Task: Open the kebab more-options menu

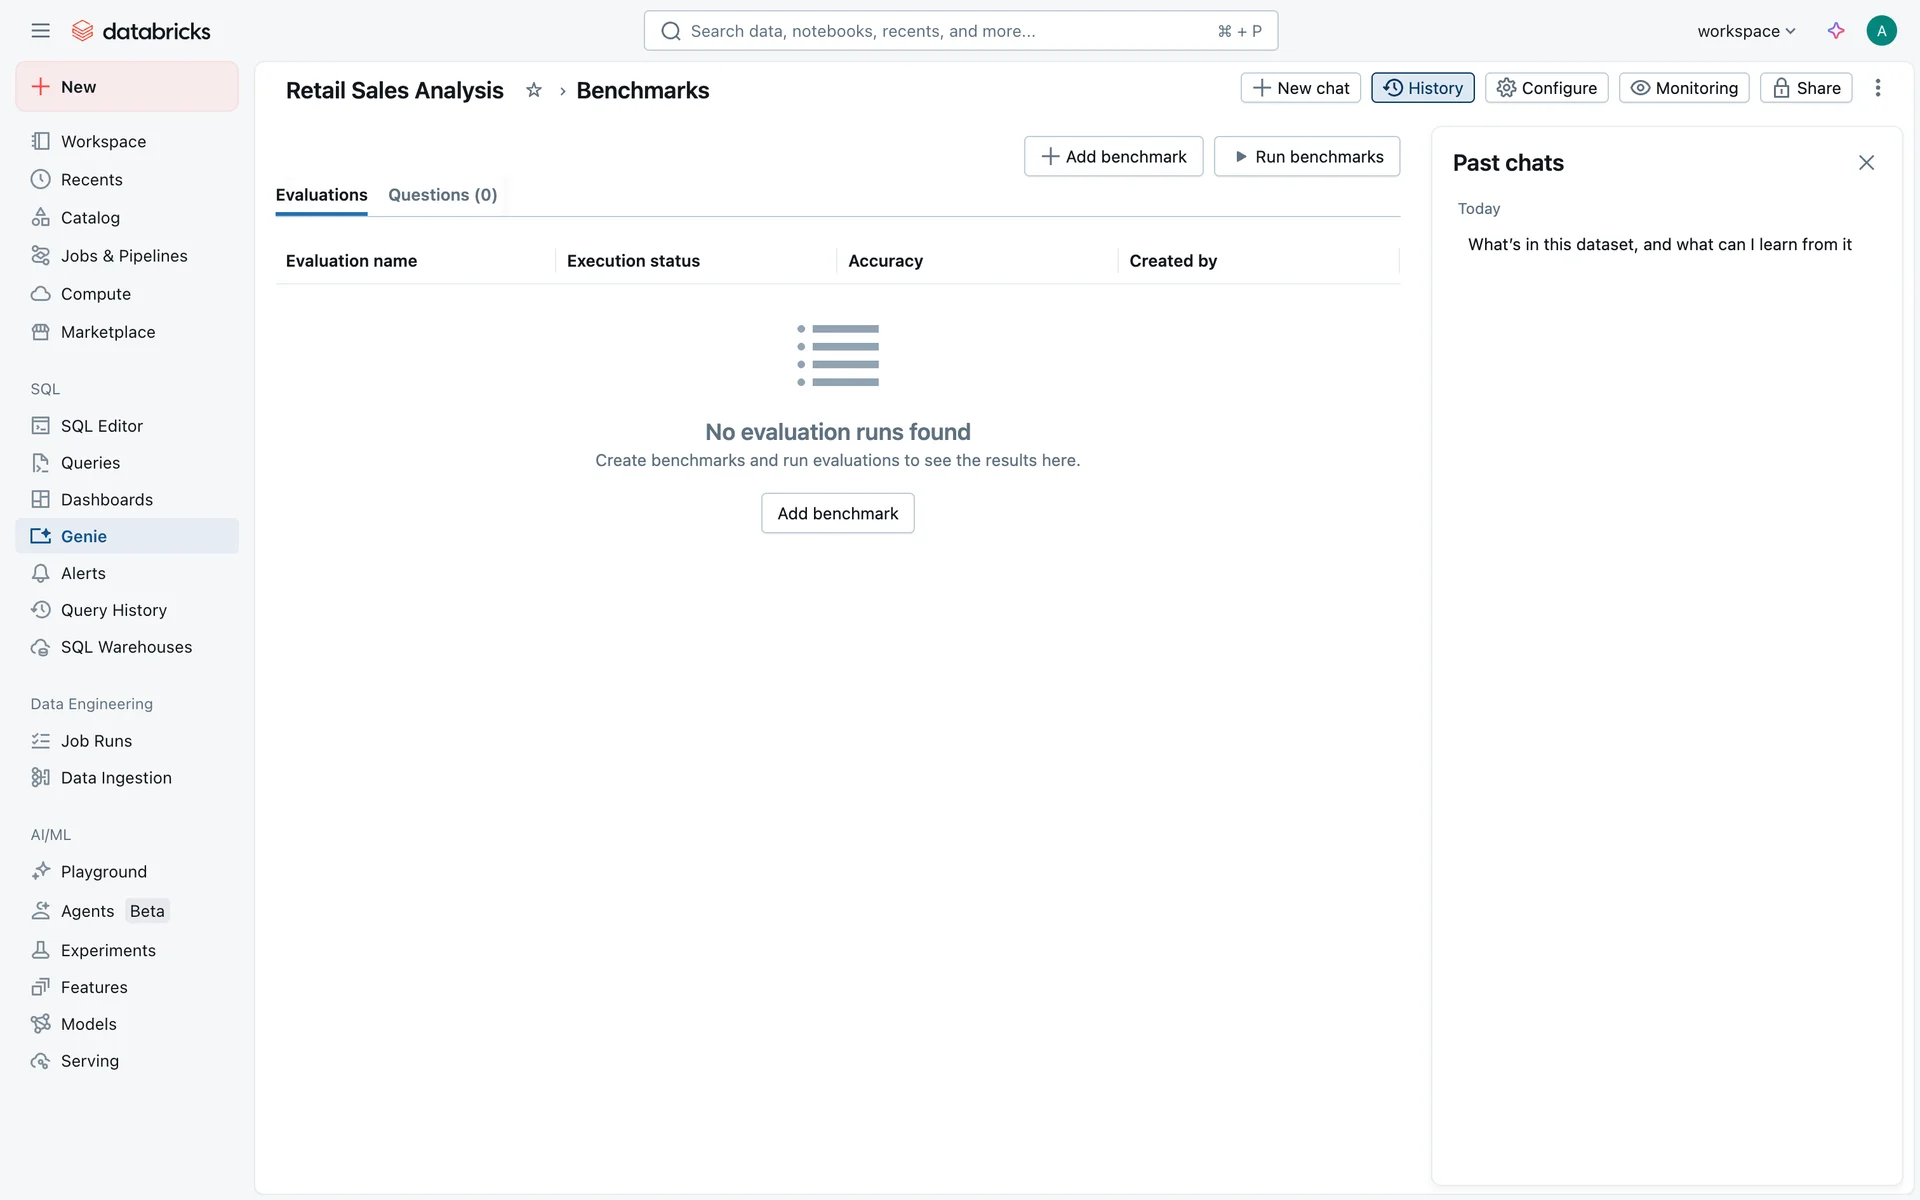Action: pos(1878,88)
